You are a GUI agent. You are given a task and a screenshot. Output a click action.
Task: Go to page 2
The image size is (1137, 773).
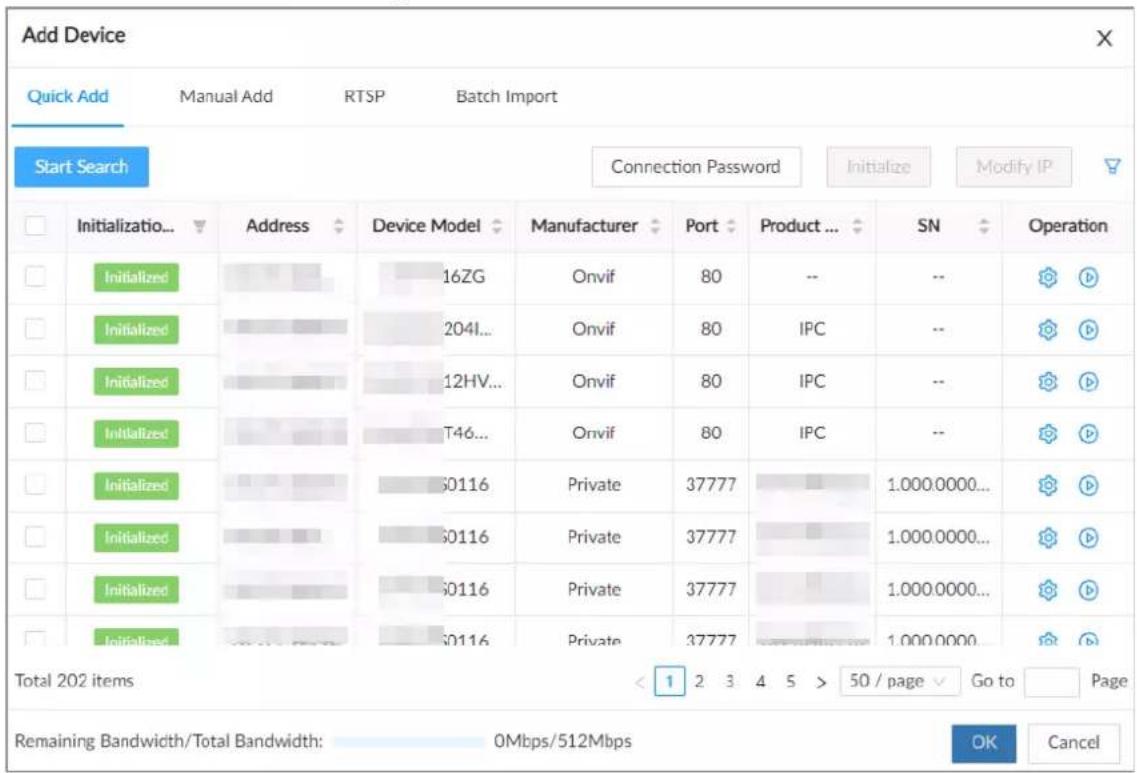[699, 682]
